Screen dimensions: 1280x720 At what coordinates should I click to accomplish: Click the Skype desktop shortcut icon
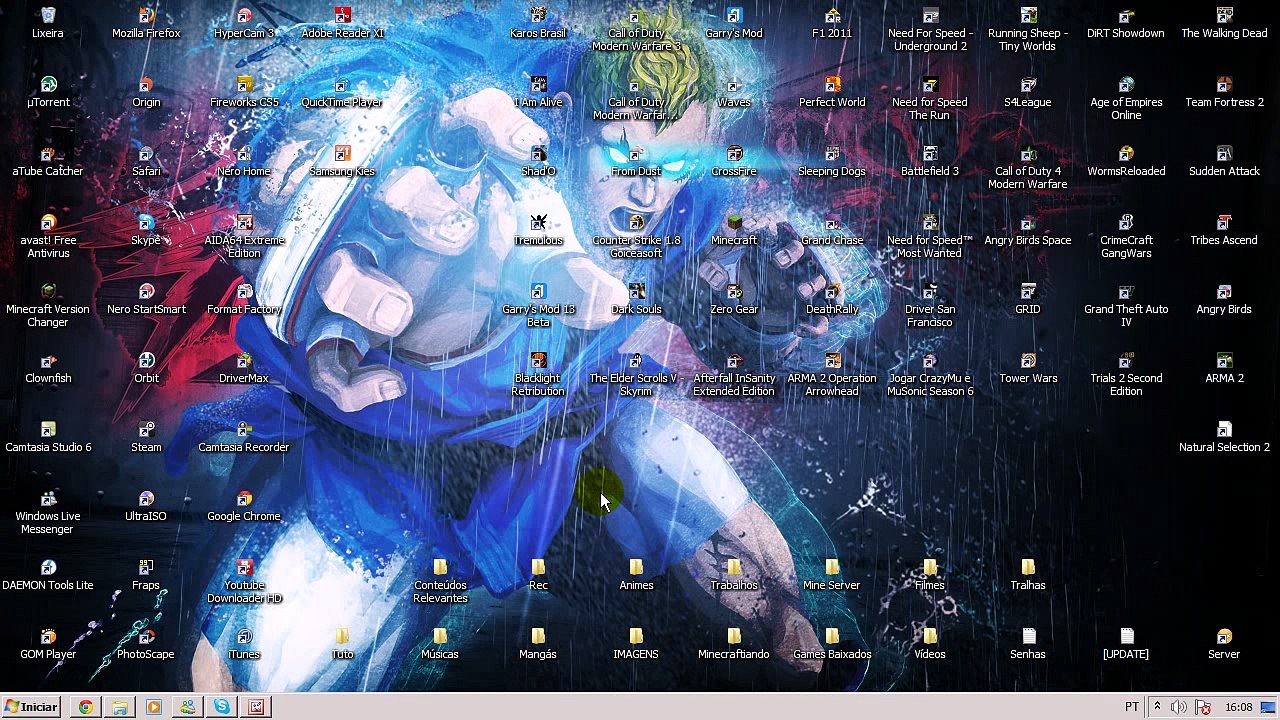[146, 230]
